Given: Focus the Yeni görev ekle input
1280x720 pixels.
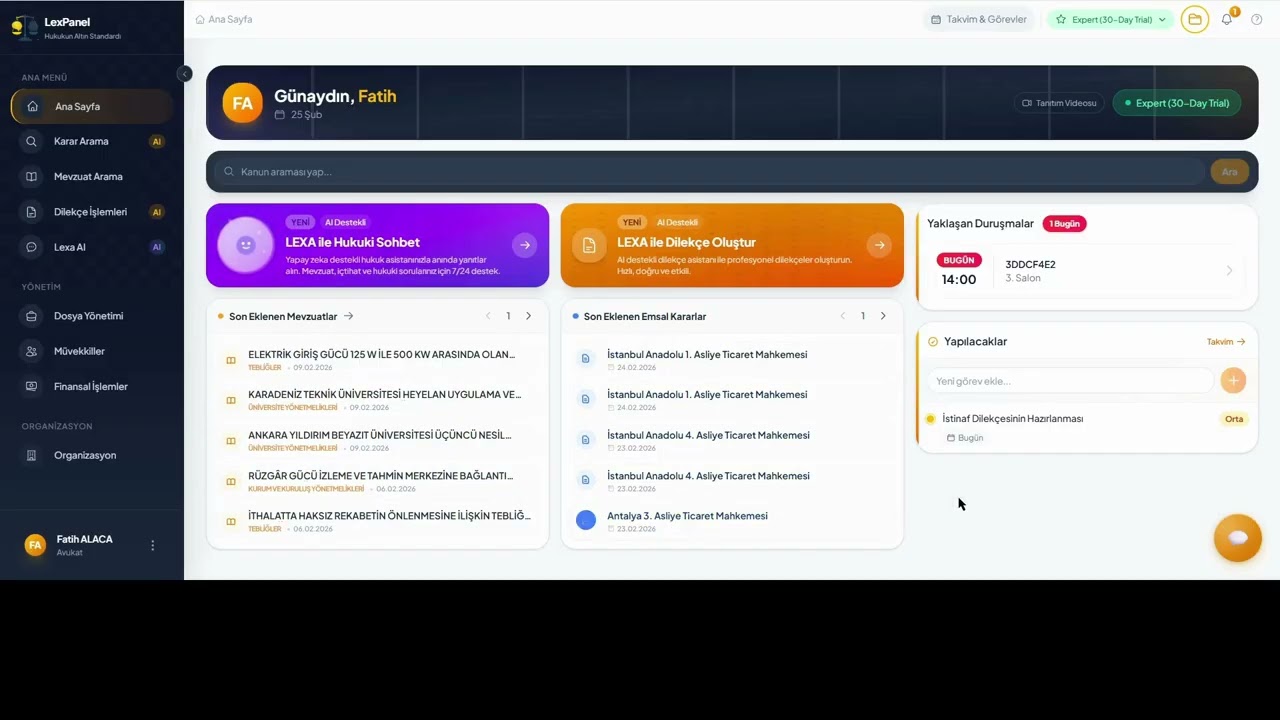Looking at the screenshot, I should (1070, 381).
